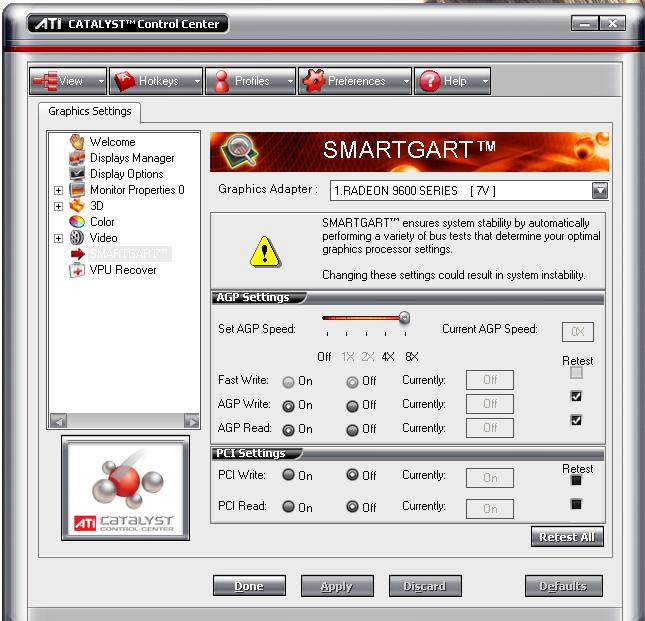Click the VPU Recover first-aid icon
The height and width of the screenshot is (621, 645).
[77, 270]
